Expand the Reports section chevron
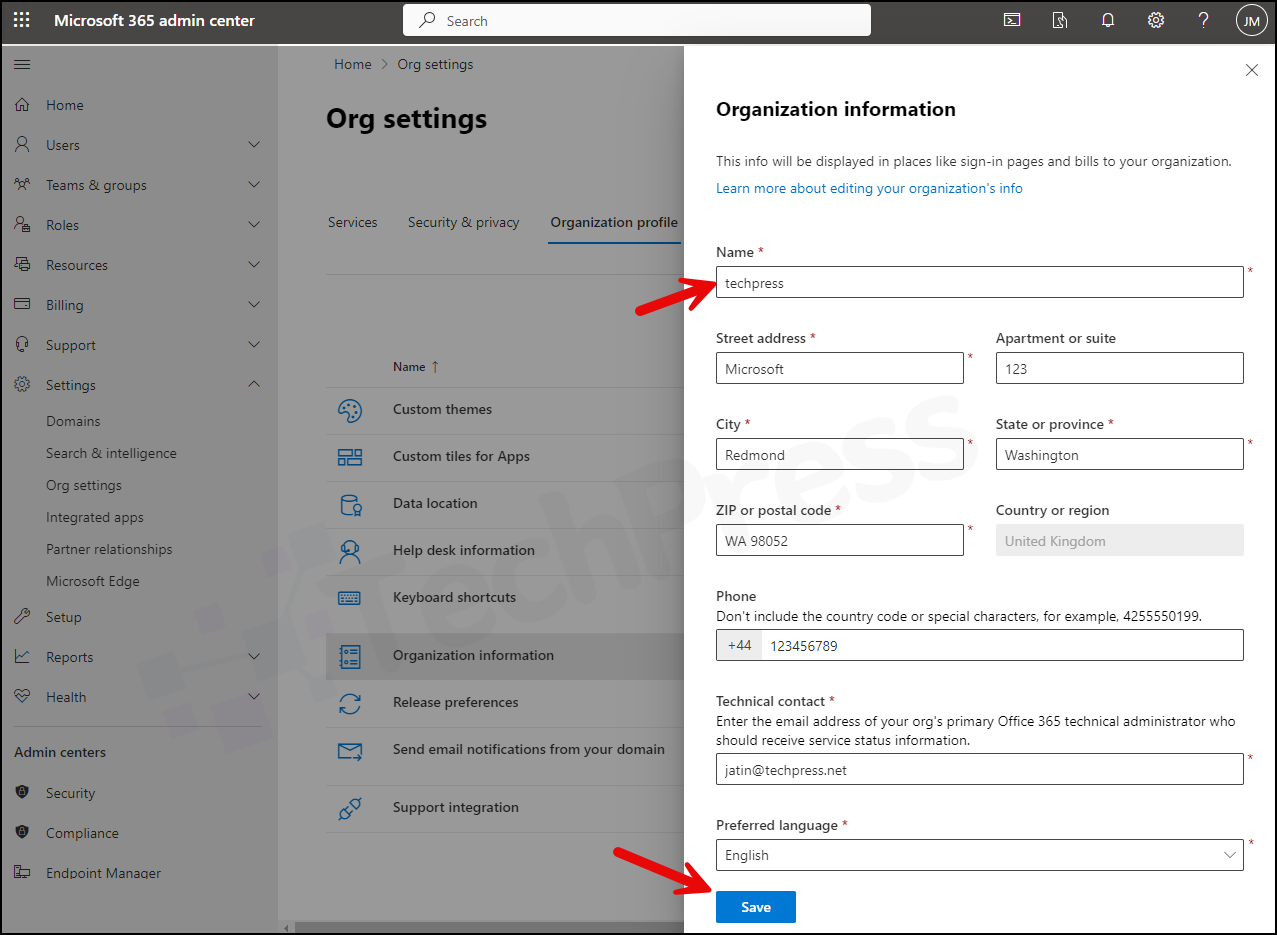The width and height of the screenshot is (1277, 935). click(254, 657)
